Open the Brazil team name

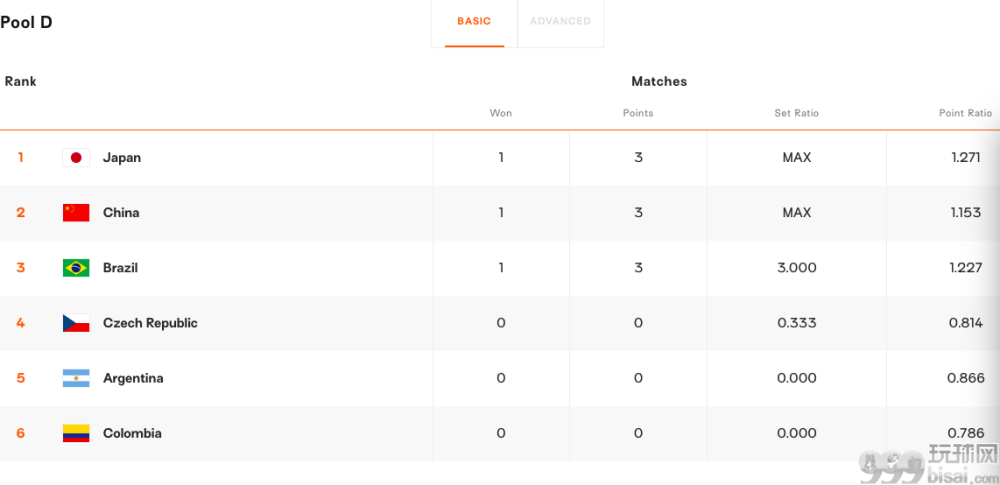tap(121, 268)
